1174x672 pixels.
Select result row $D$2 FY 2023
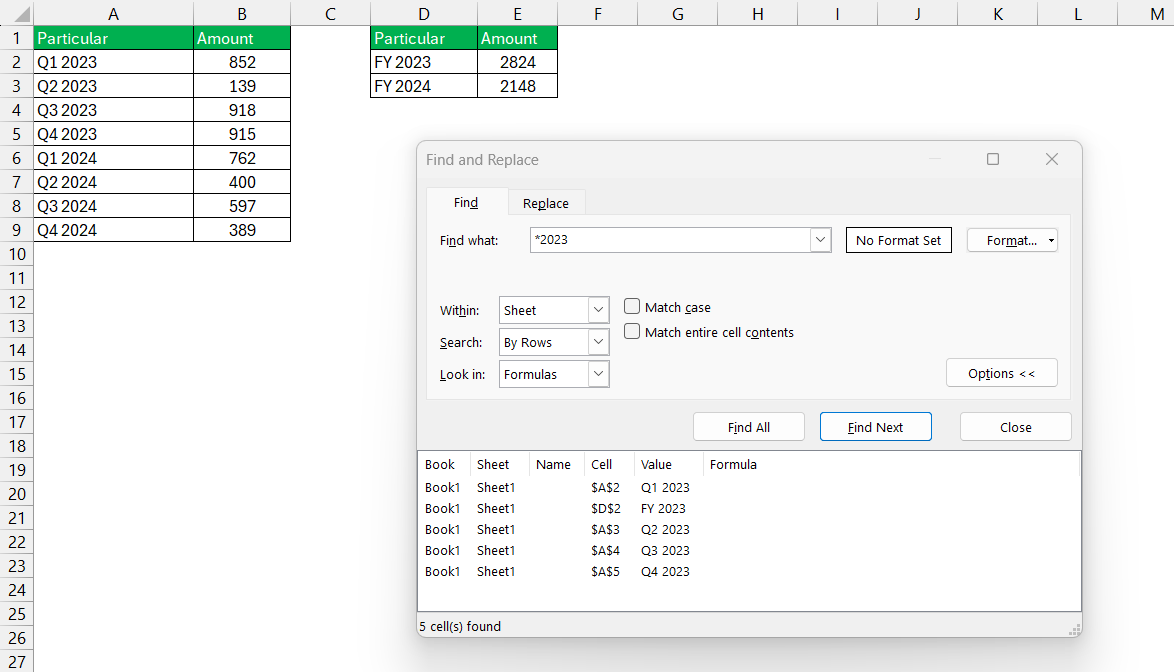[x=749, y=508]
